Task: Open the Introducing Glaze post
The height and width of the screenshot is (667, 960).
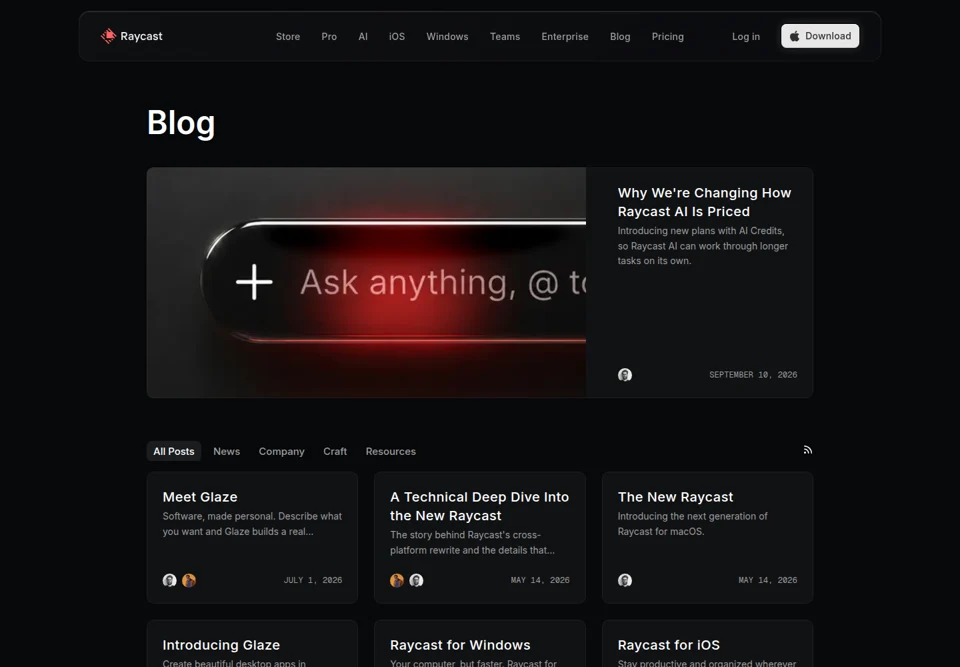Action: pos(221,645)
